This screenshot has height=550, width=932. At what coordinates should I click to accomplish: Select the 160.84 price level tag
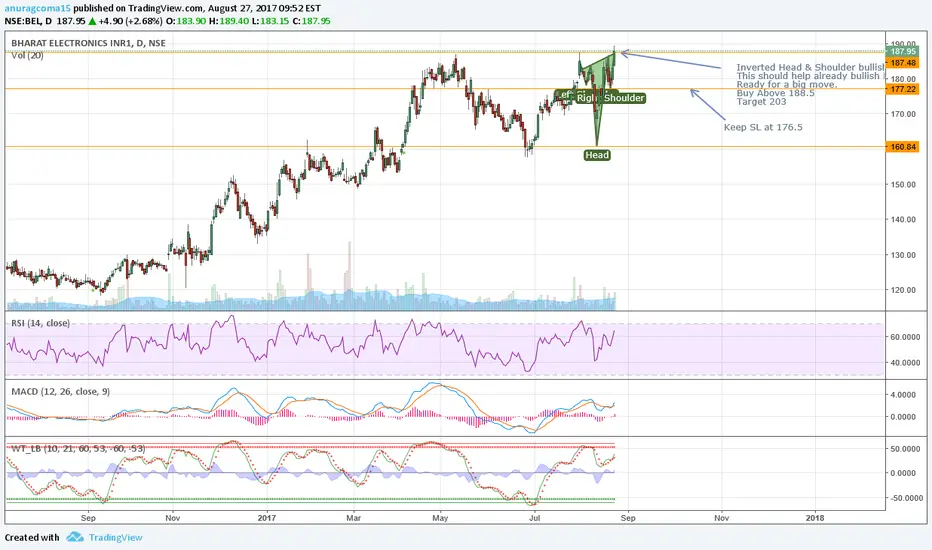click(x=903, y=146)
